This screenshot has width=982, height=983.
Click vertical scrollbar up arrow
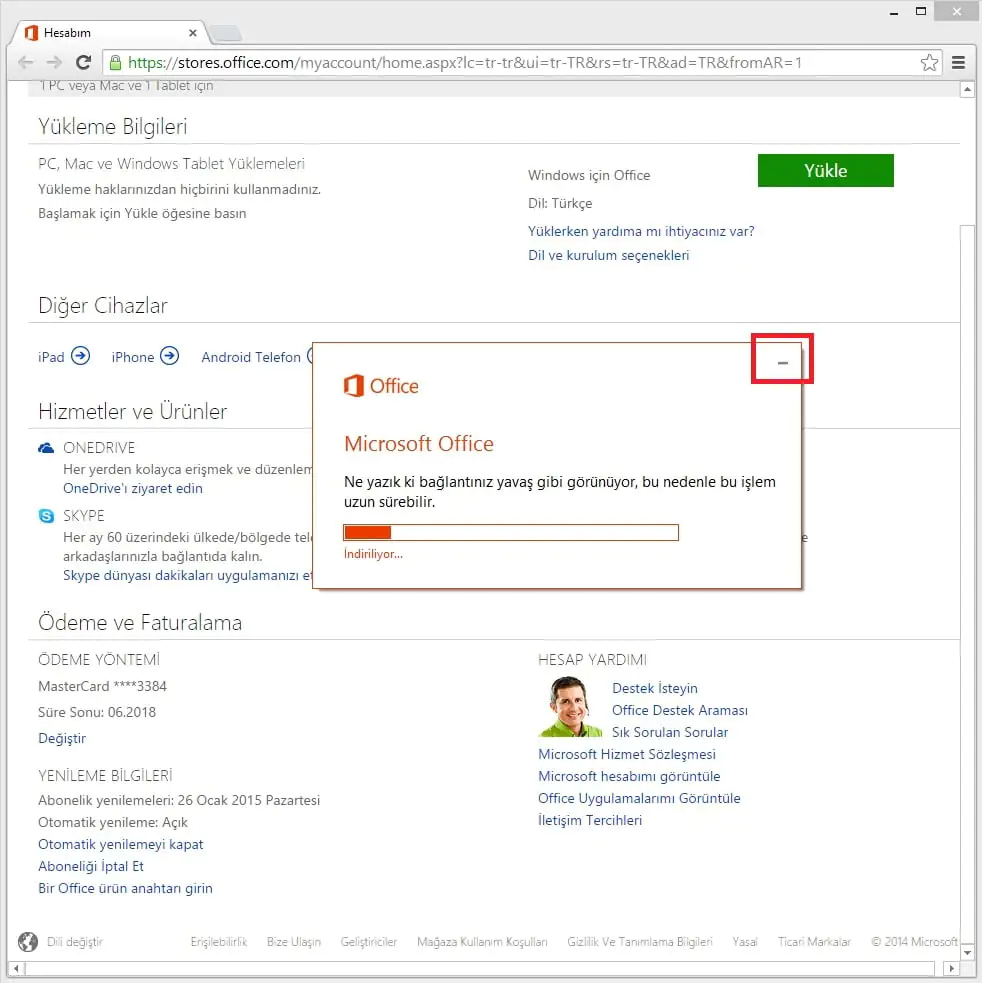pyautogui.click(x=967, y=89)
